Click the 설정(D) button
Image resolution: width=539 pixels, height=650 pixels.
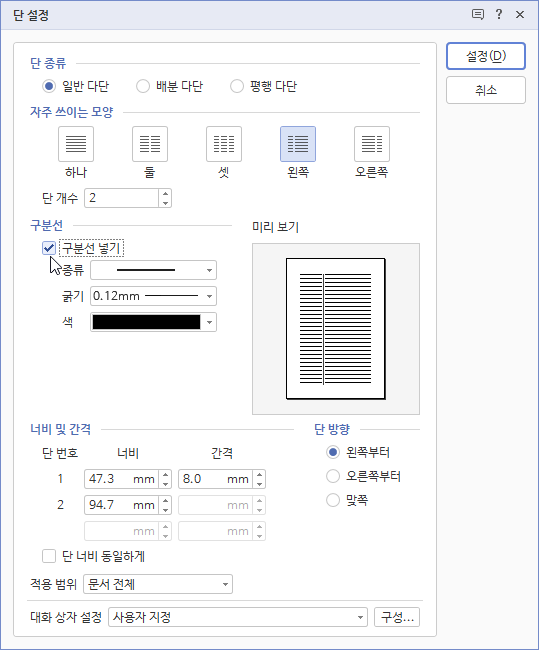[x=486, y=56]
